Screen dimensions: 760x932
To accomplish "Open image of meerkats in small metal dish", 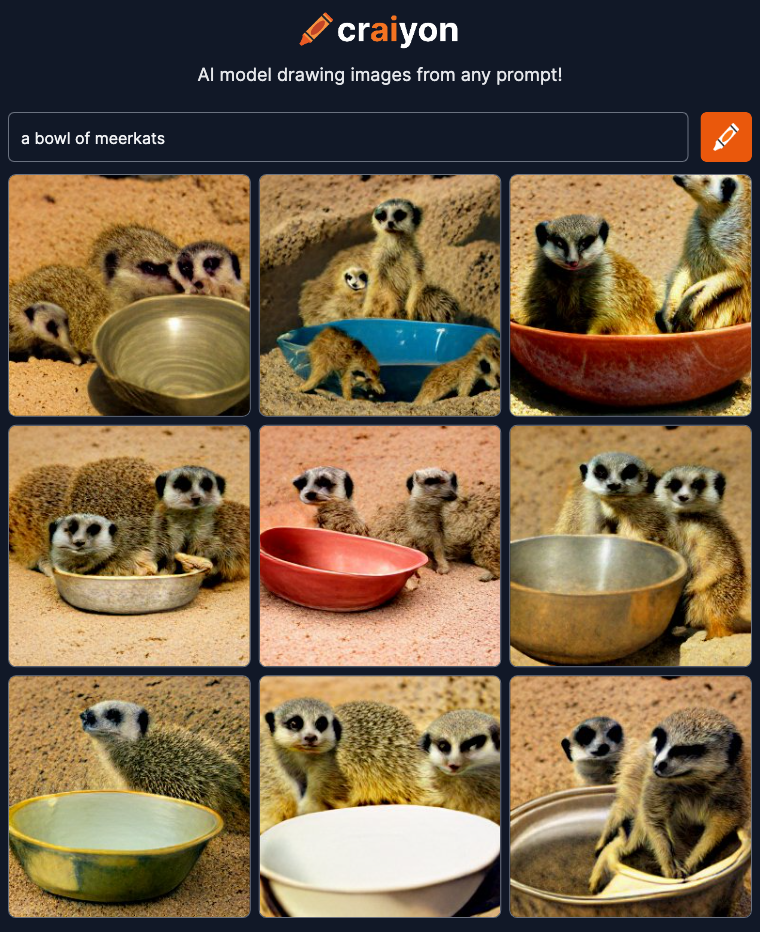I will click(130, 546).
